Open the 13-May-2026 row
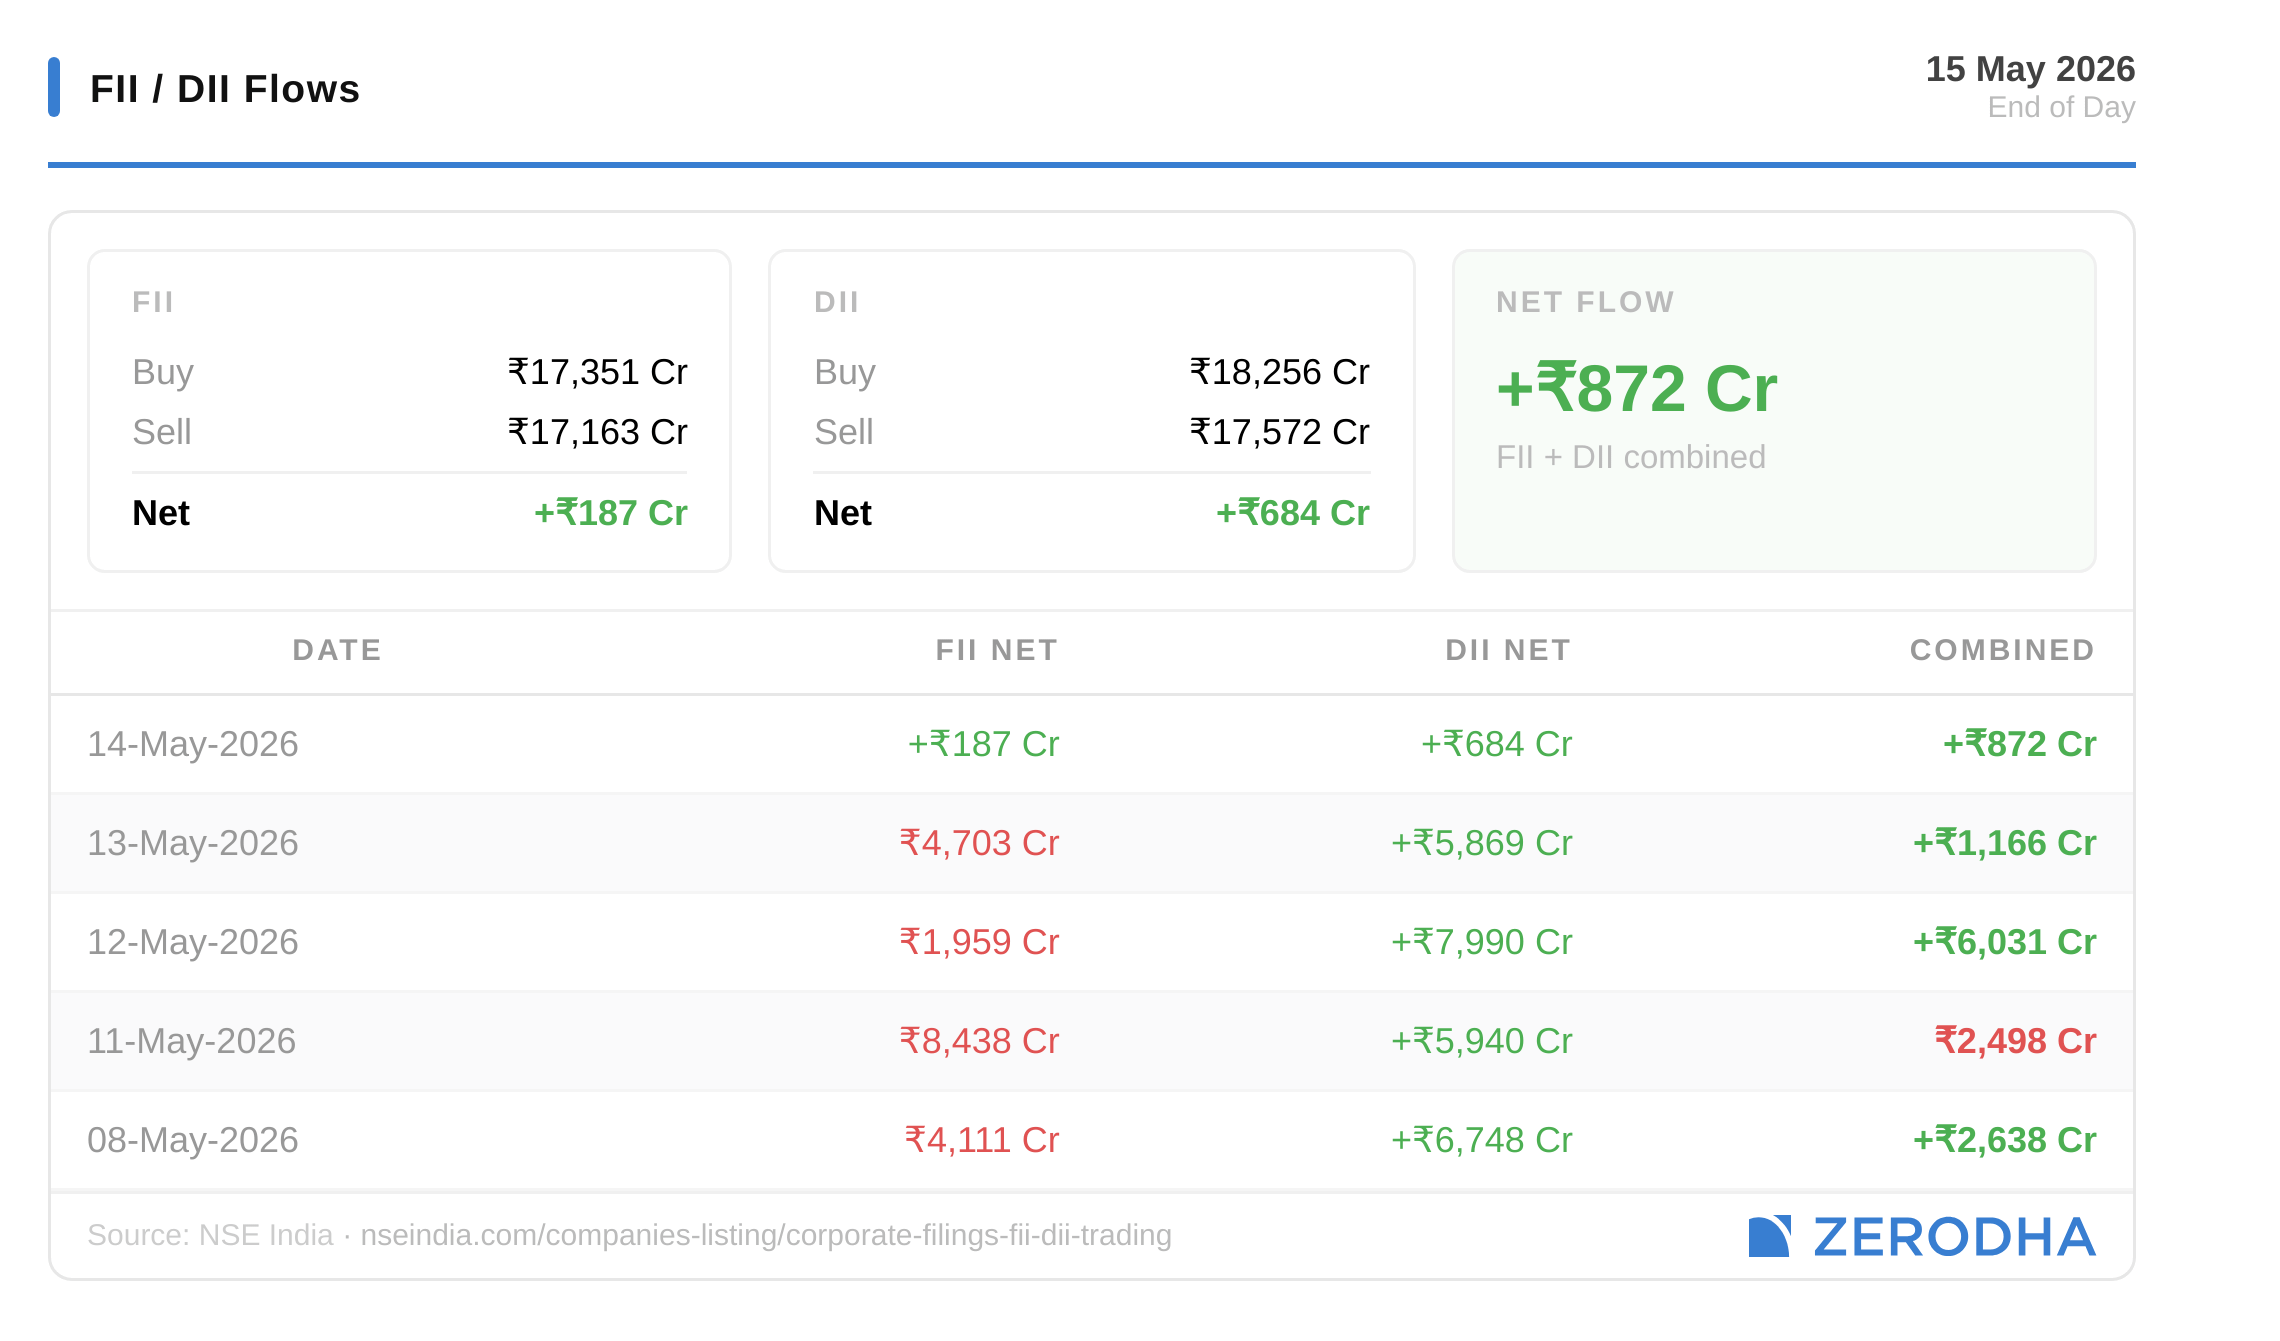 (1092, 843)
